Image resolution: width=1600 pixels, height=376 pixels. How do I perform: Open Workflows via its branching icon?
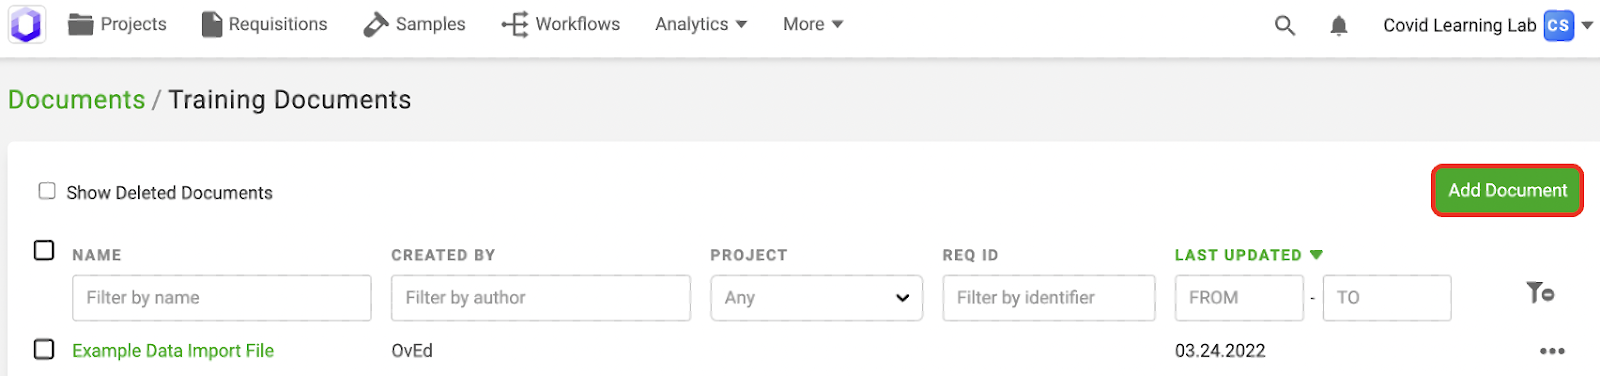coord(515,24)
